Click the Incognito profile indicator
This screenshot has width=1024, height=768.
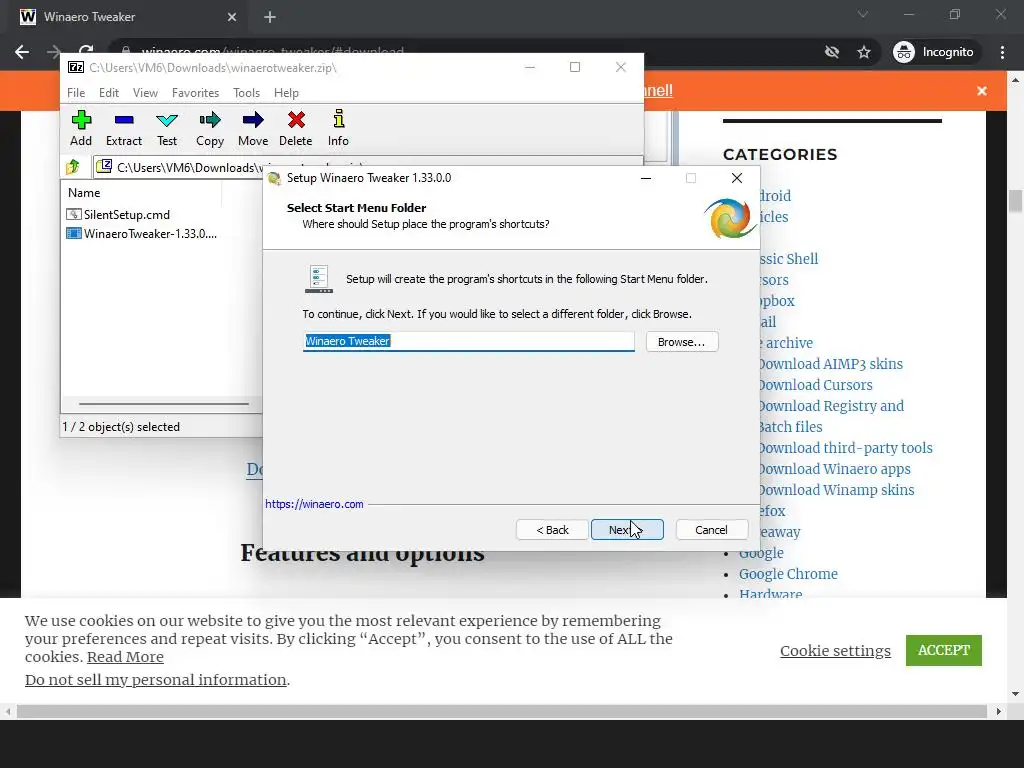click(x=933, y=52)
